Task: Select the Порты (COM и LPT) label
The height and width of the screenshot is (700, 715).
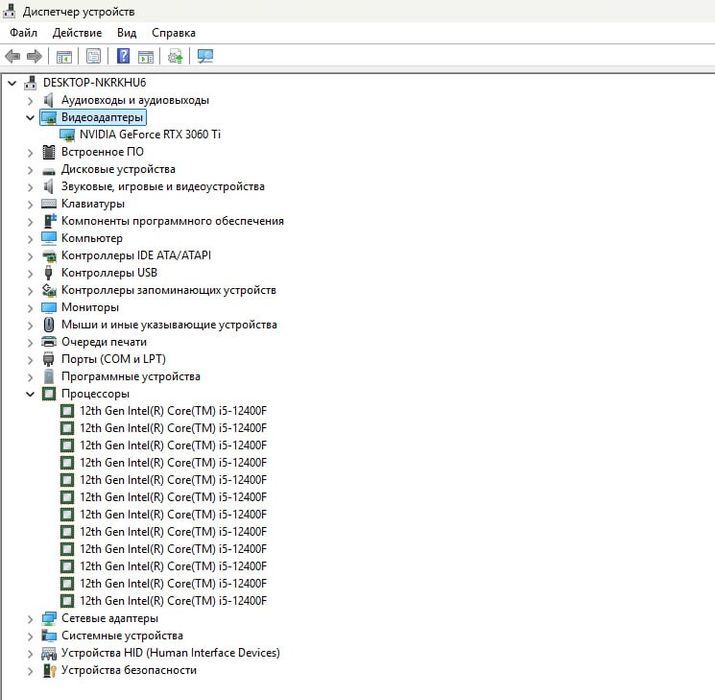Action: pos(114,359)
